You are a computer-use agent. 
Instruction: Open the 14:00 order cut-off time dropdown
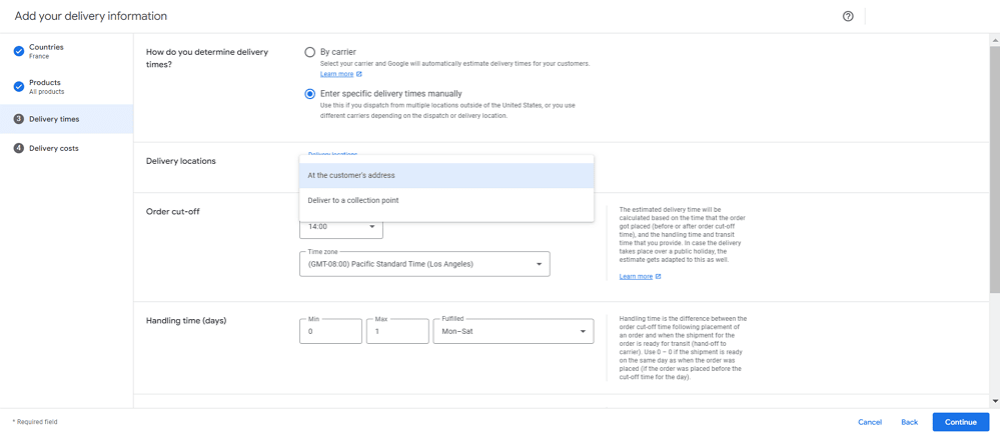pos(340,228)
